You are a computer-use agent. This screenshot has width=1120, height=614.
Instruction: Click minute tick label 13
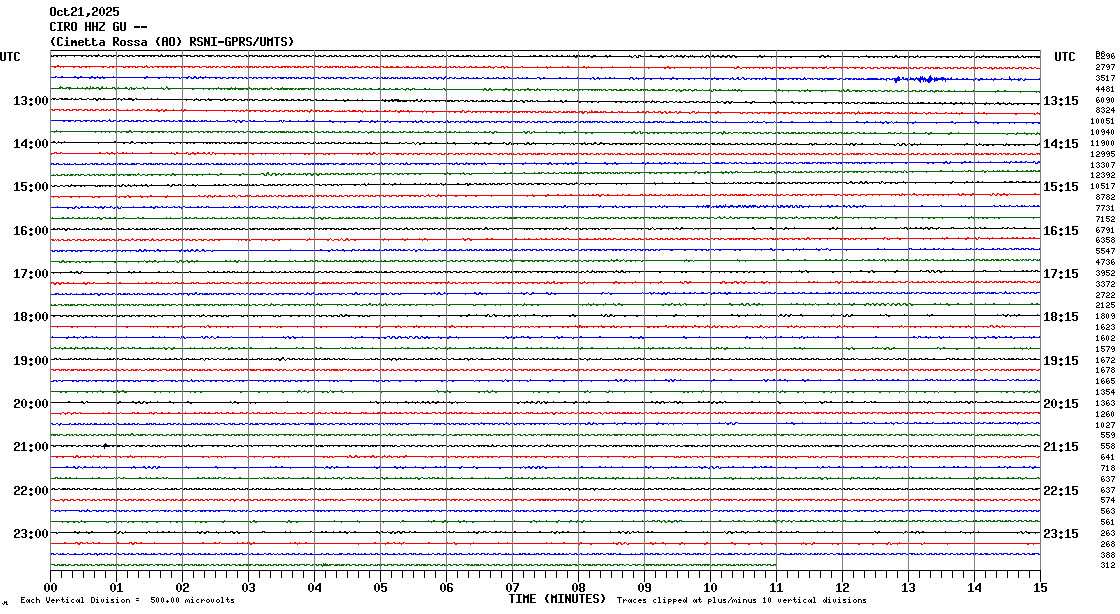coord(909,588)
